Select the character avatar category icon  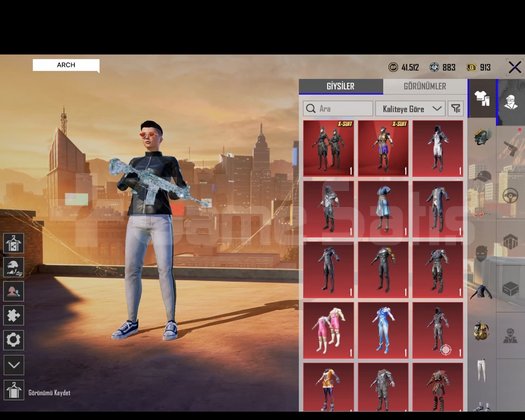[x=511, y=101]
